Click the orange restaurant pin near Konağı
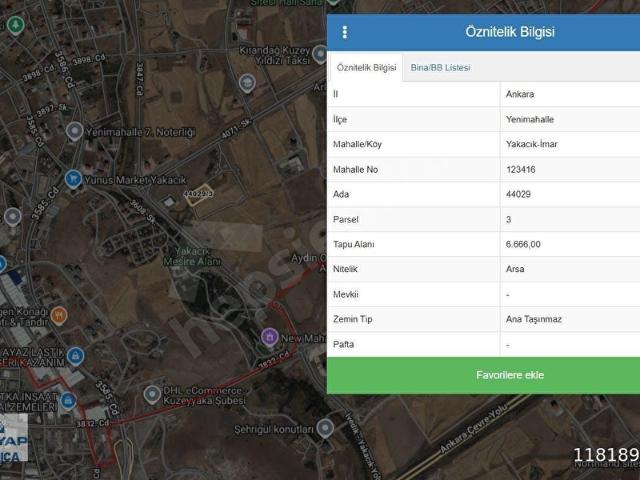 pyautogui.click(x=59, y=316)
